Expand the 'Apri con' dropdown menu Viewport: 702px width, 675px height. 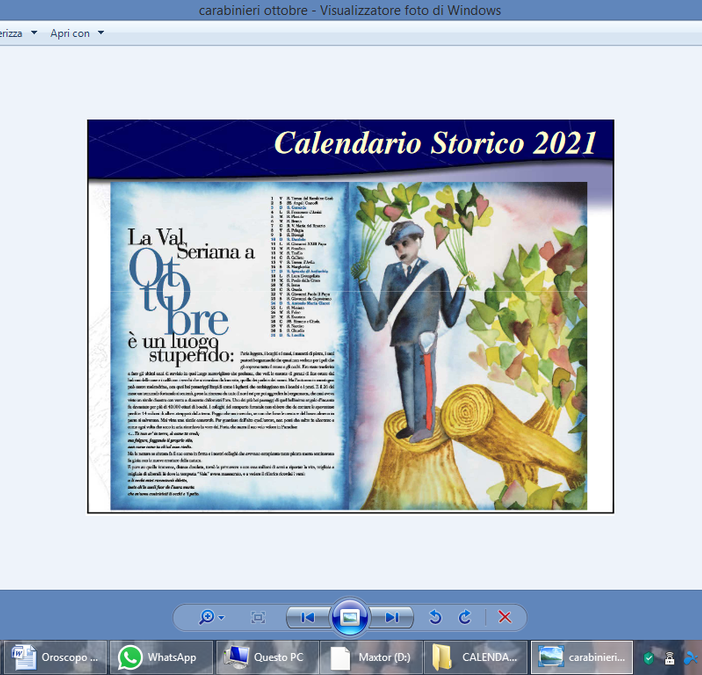(77, 33)
